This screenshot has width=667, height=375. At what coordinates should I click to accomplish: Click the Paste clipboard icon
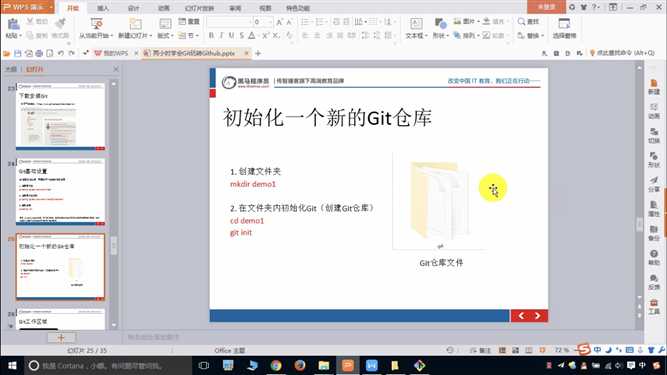pyautogui.click(x=13, y=25)
